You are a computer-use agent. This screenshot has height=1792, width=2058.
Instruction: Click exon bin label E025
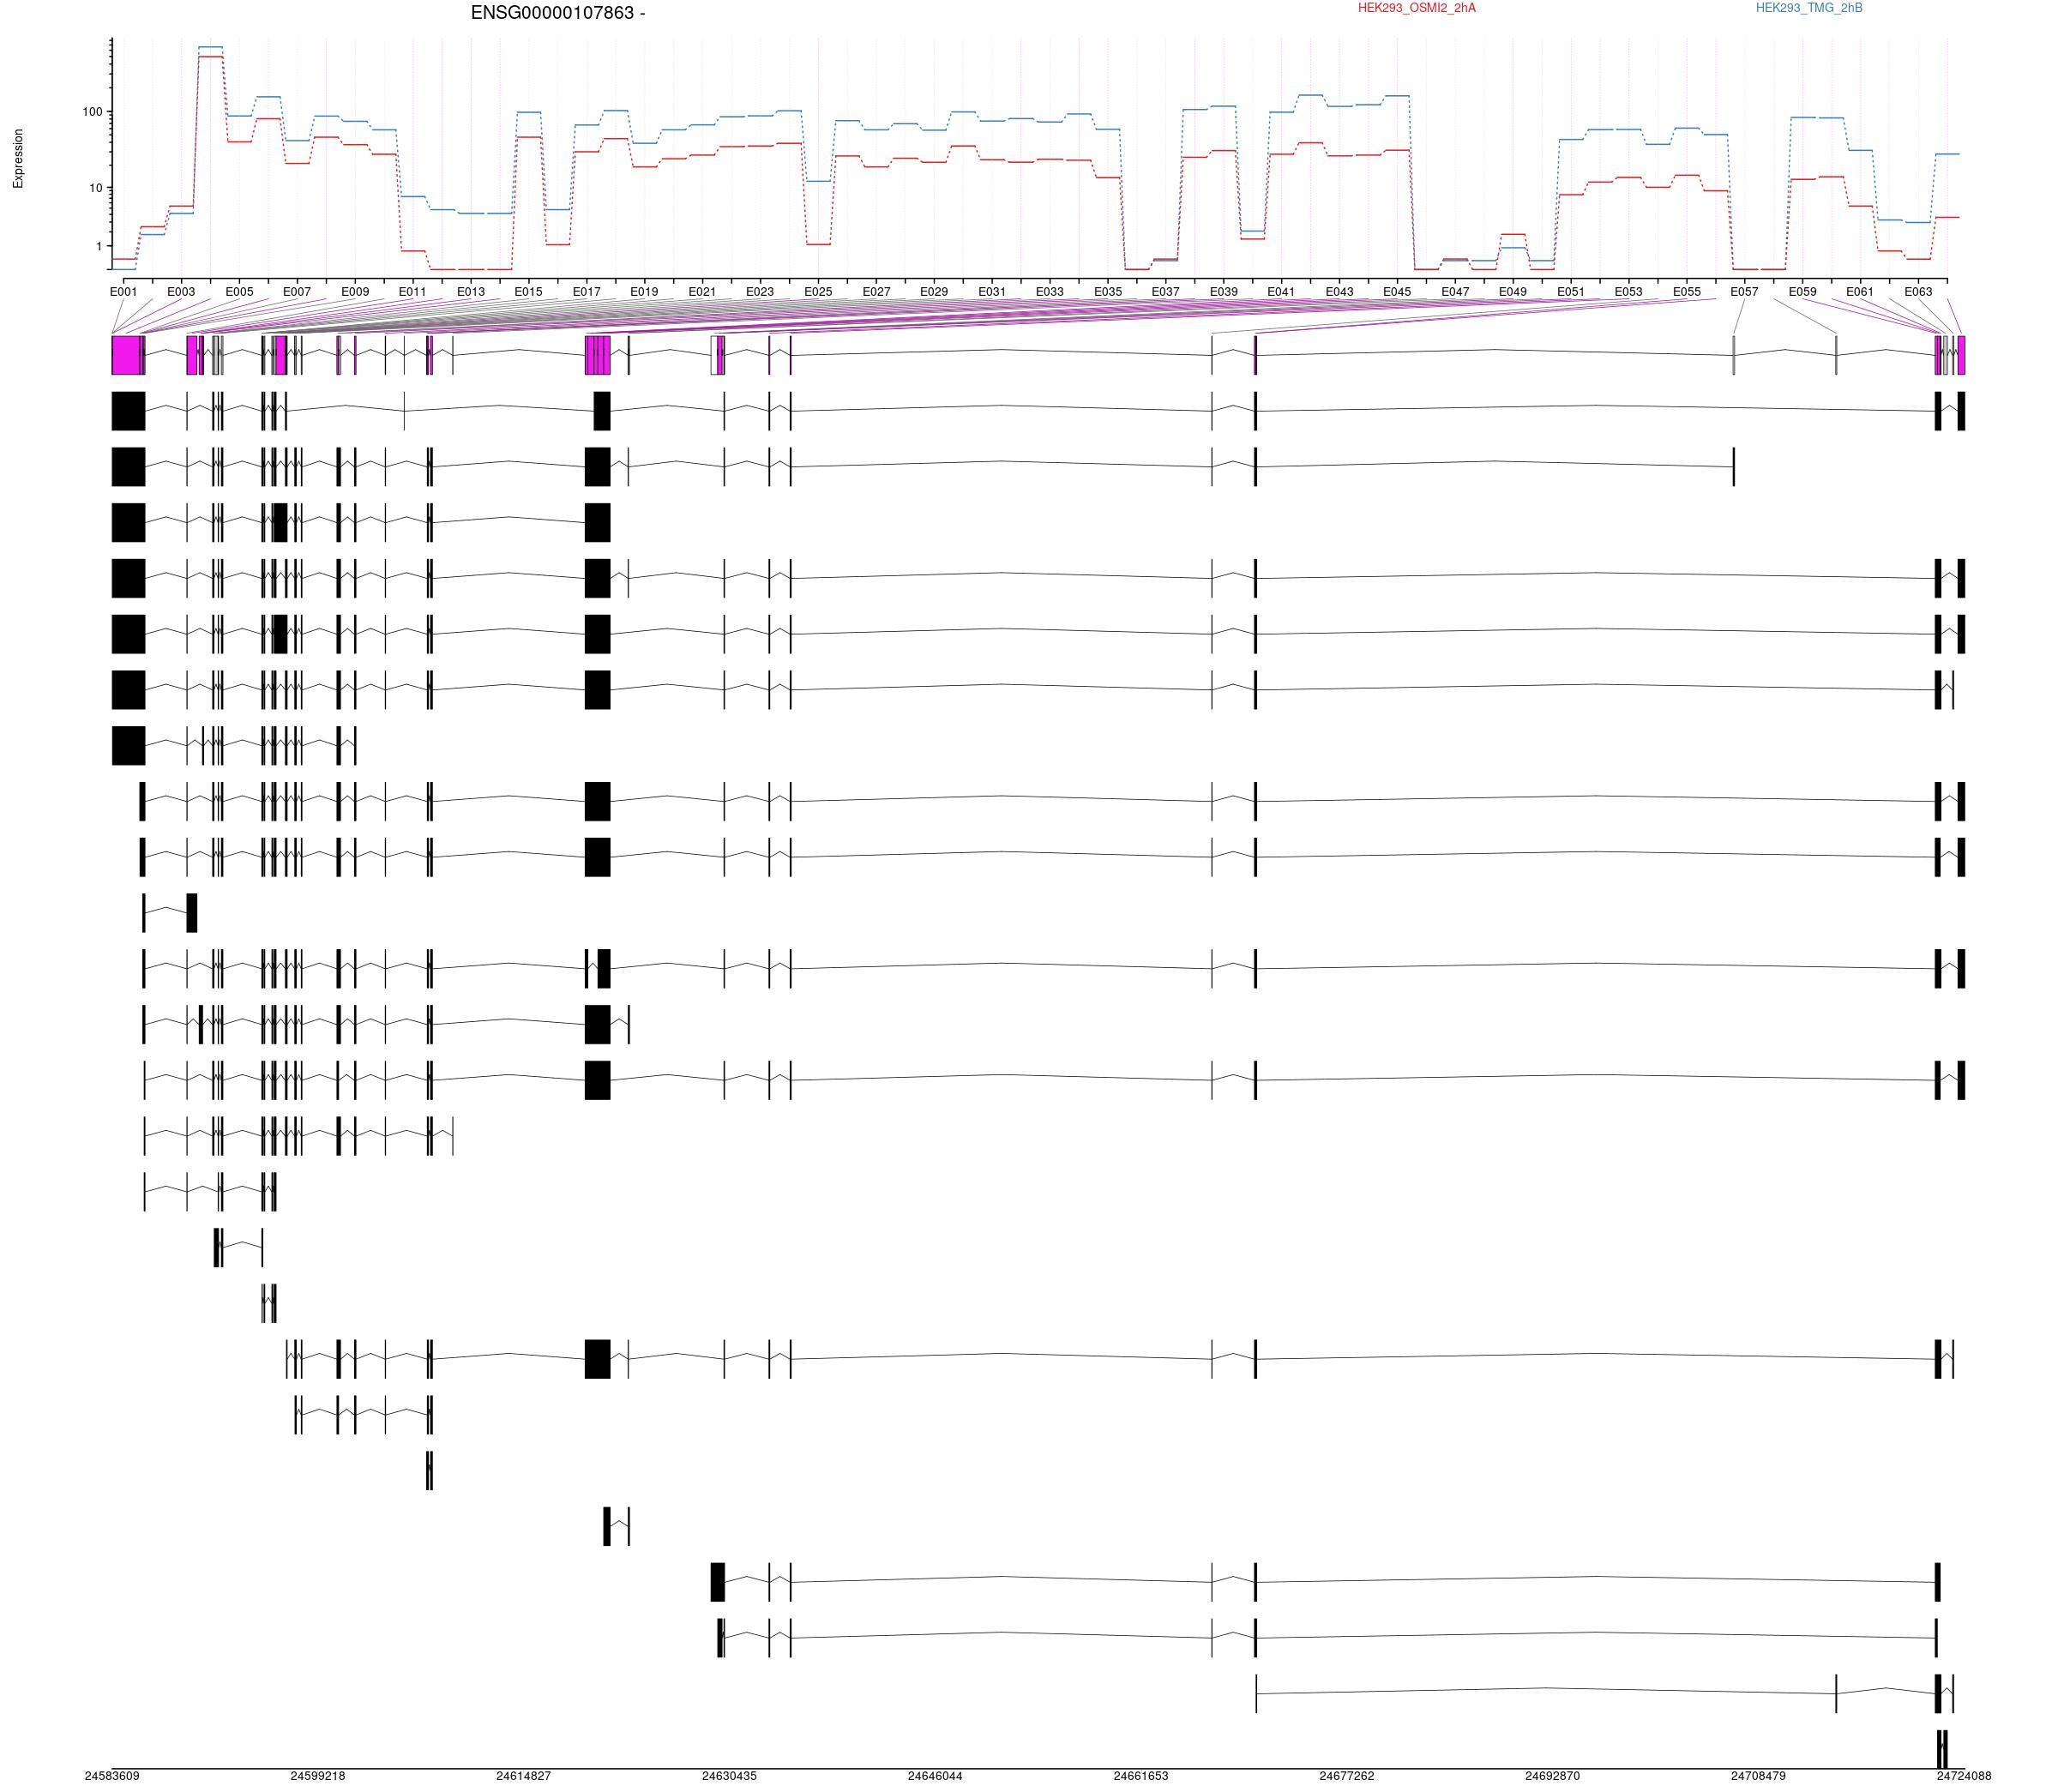point(818,292)
